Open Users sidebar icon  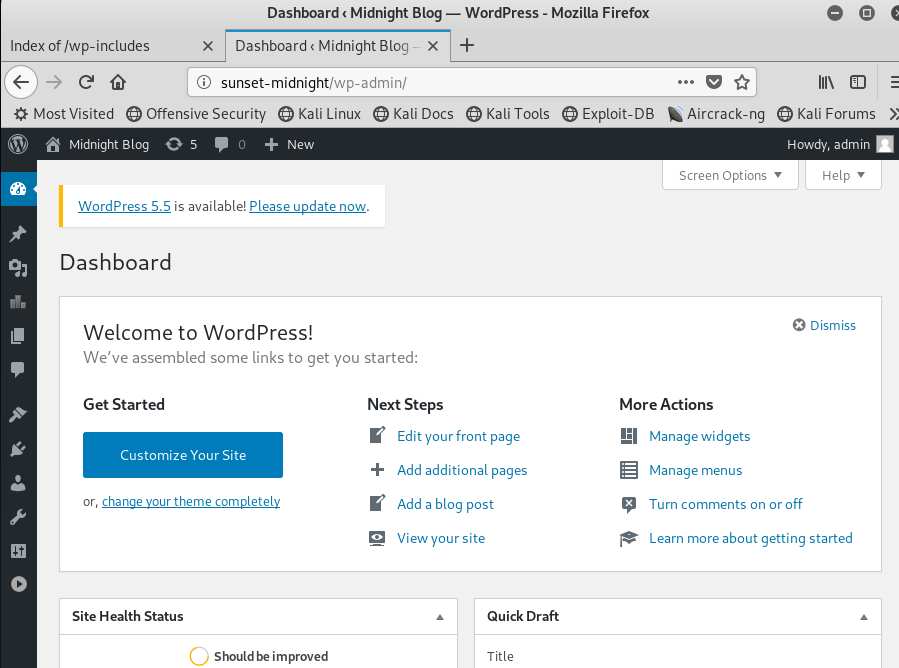pos(18,483)
